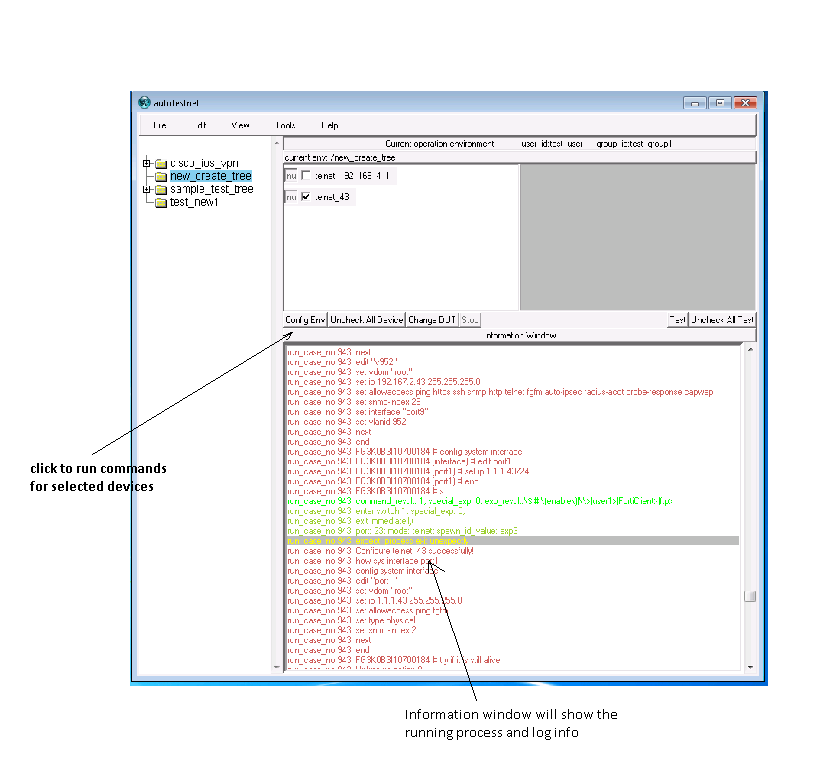Open the File menu

pyautogui.click(x=160, y=126)
